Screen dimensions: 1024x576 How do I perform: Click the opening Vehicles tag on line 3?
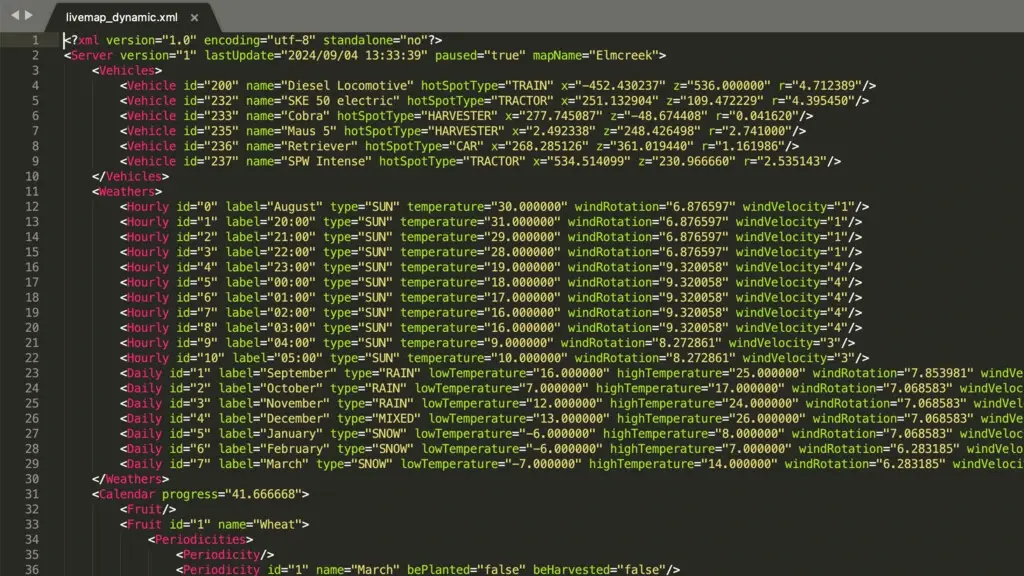[127, 71]
